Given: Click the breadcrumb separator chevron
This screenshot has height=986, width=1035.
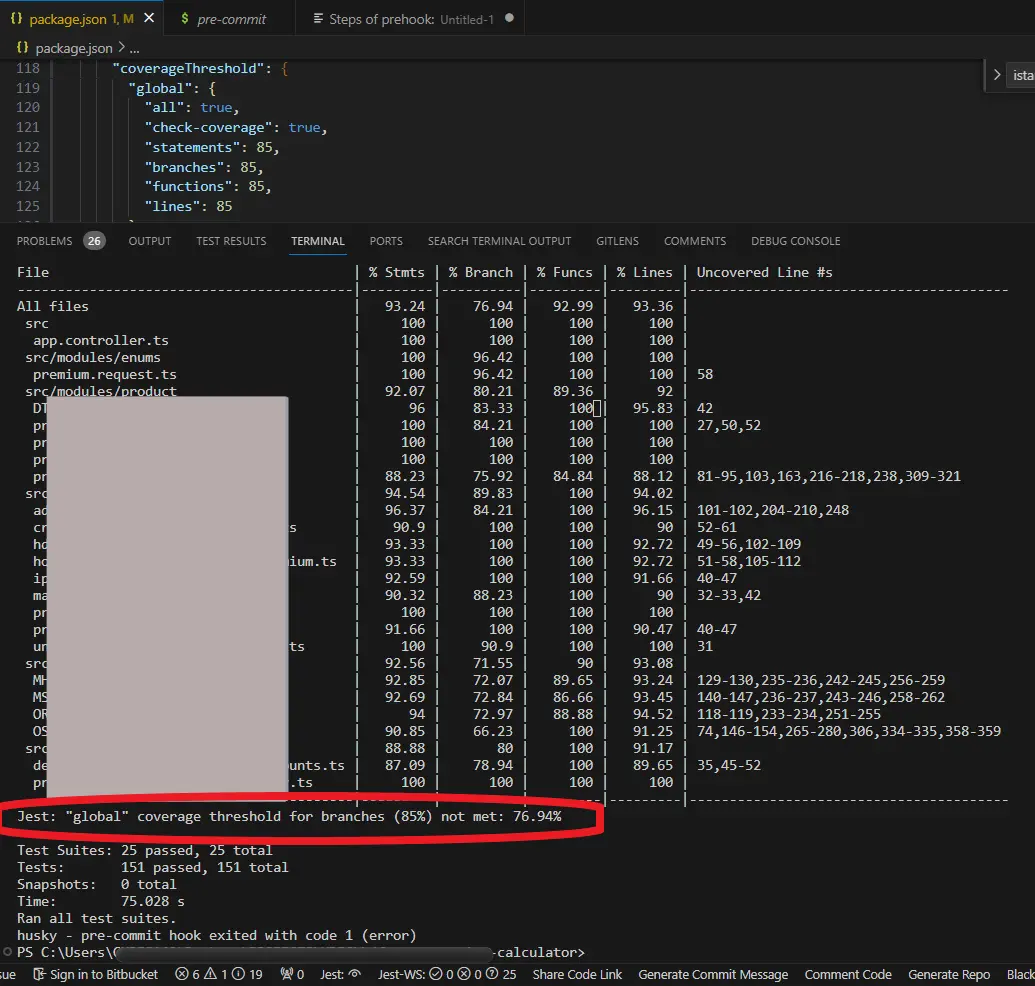Looking at the screenshot, I should [x=121, y=48].
